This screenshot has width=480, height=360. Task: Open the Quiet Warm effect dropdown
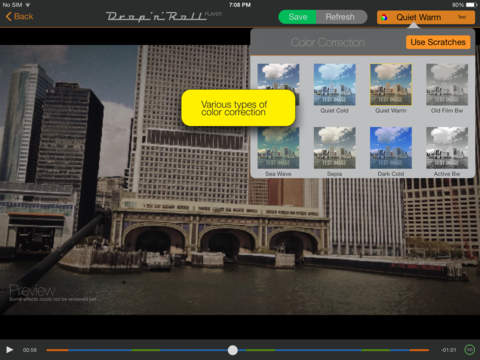tap(426, 17)
